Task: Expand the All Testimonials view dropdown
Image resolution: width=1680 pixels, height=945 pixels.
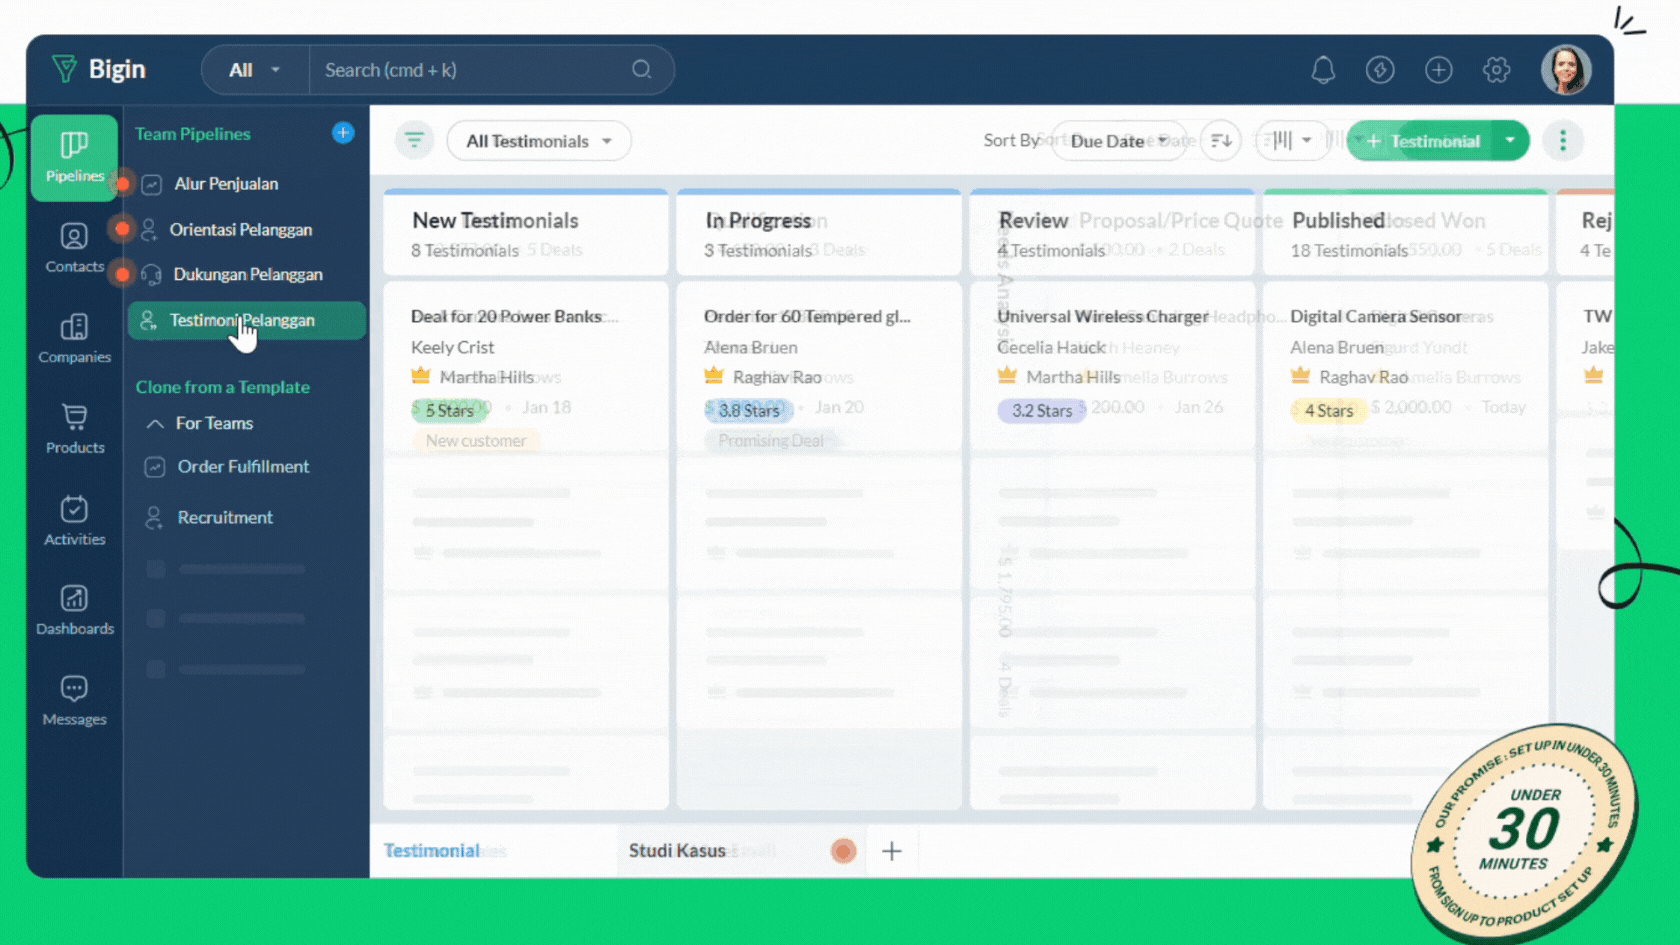Action: point(538,141)
